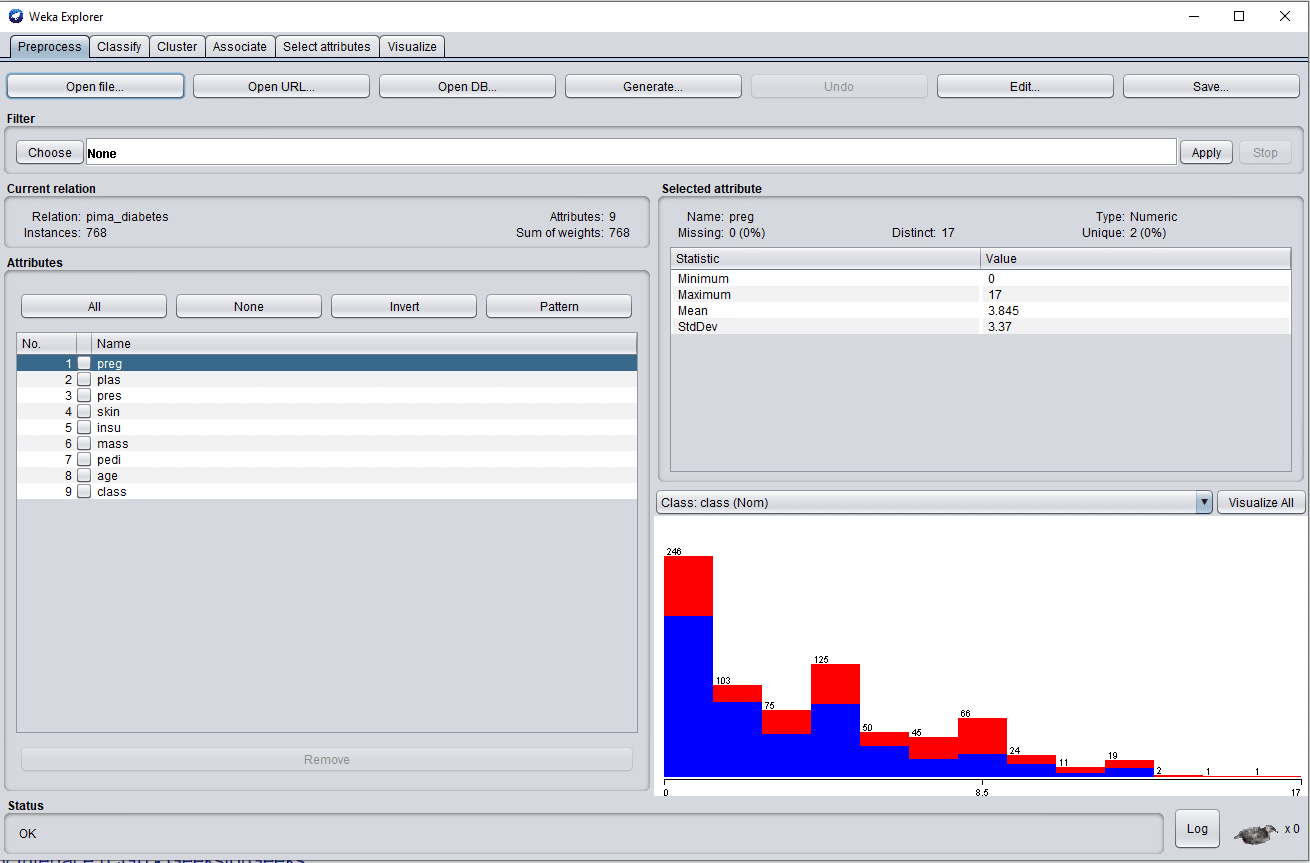Apply the selected filter

point(1206,153)
